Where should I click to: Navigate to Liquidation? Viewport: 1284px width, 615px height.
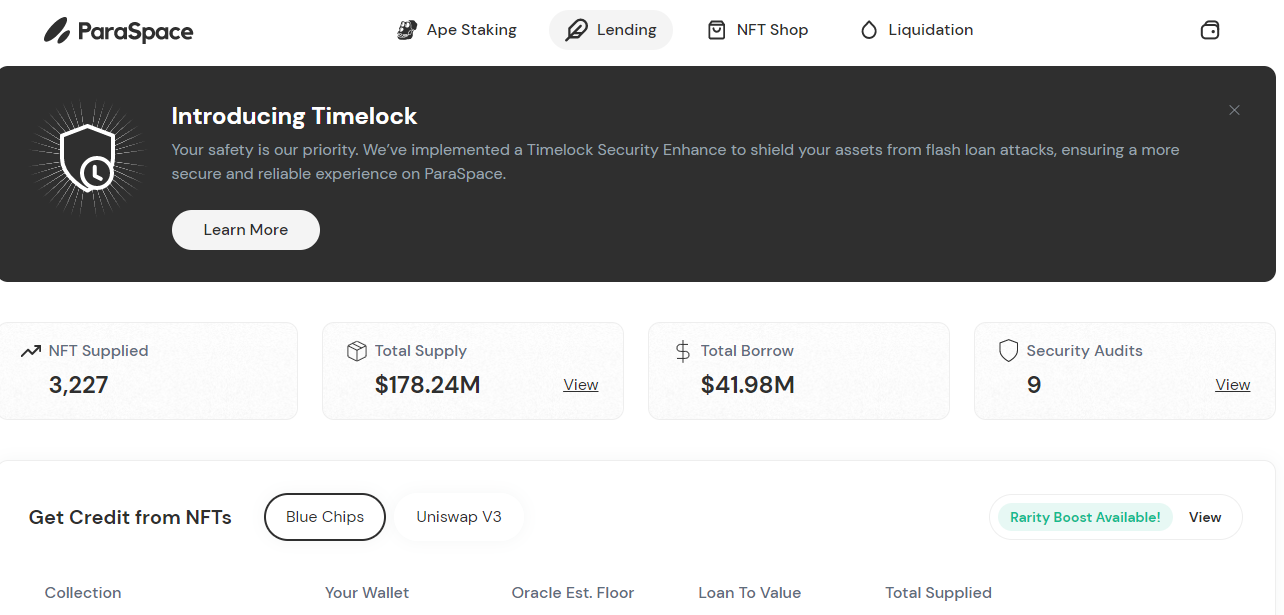[x=916, y=30]
